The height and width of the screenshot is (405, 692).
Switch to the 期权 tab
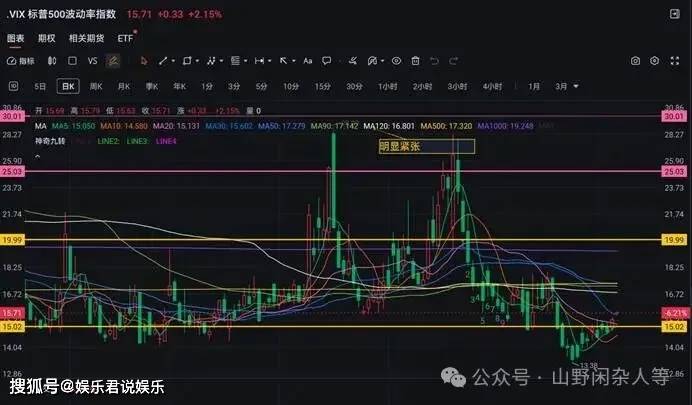46,37
